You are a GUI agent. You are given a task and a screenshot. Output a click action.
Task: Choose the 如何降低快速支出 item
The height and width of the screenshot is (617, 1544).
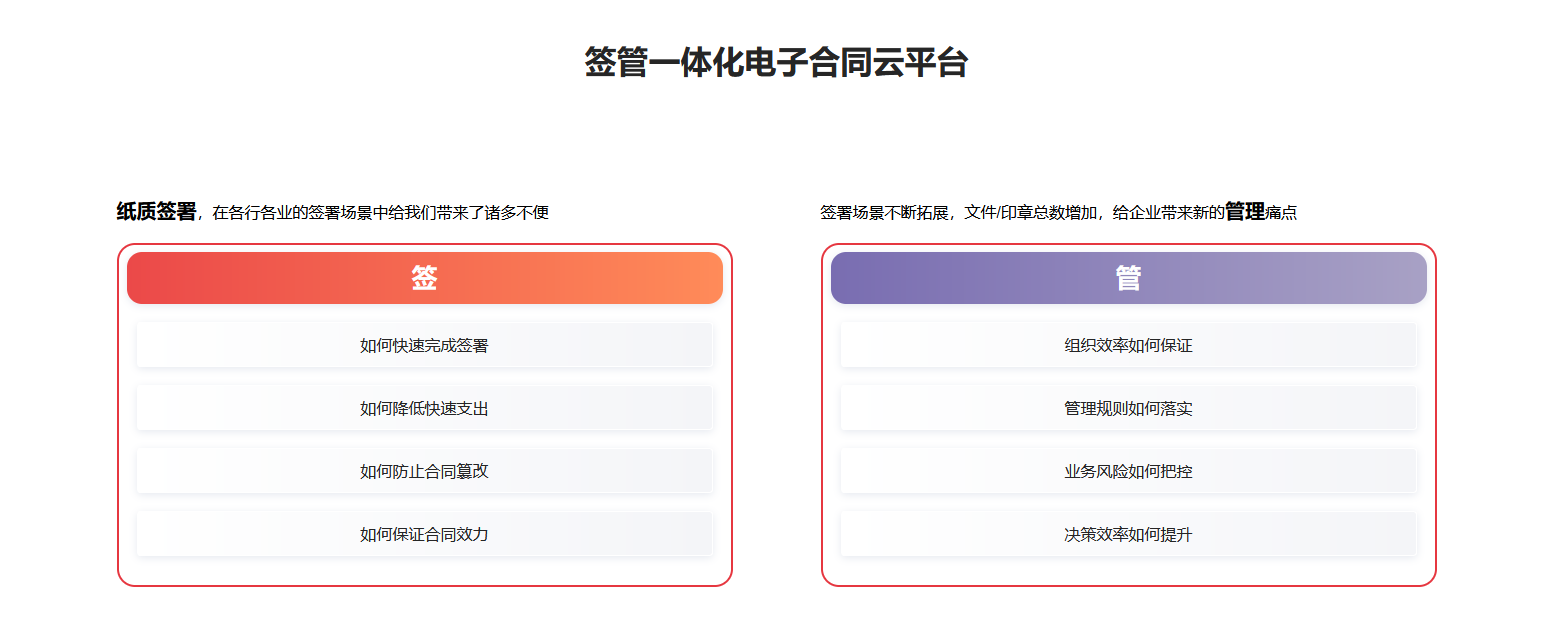(x=425, y=408)
